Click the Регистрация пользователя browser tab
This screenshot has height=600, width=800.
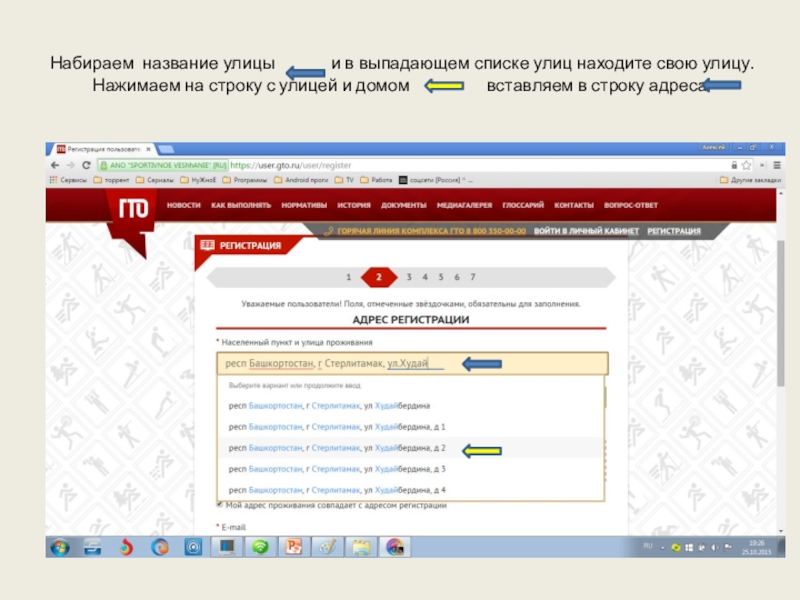coord(104,149)
